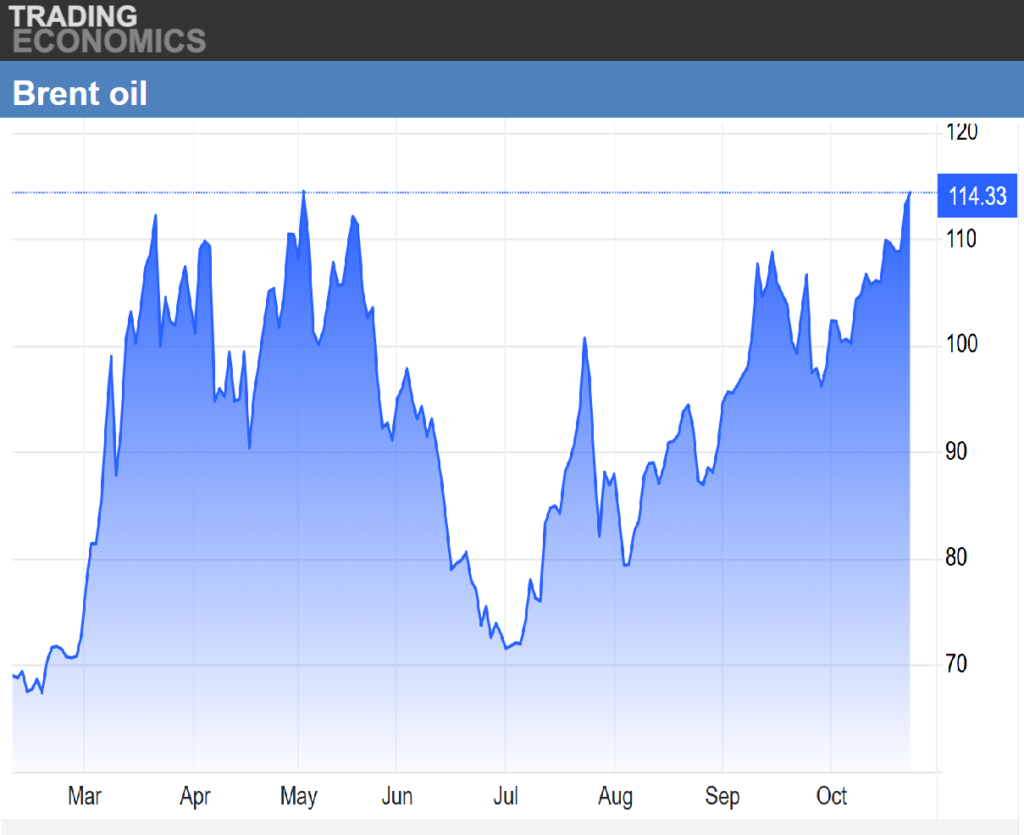1024x835 pixels.
Task: Select the Aug label on the time axis
Action: (615, 796)
